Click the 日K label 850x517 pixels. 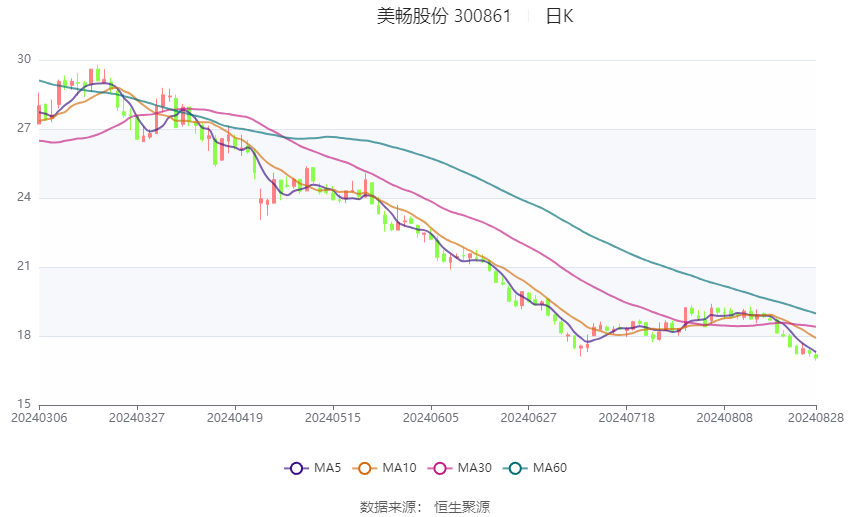(x=559, y=16)
